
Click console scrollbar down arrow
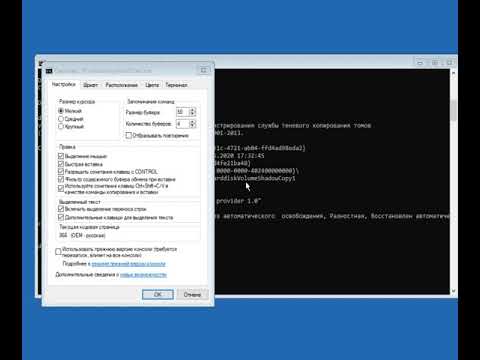453,291
